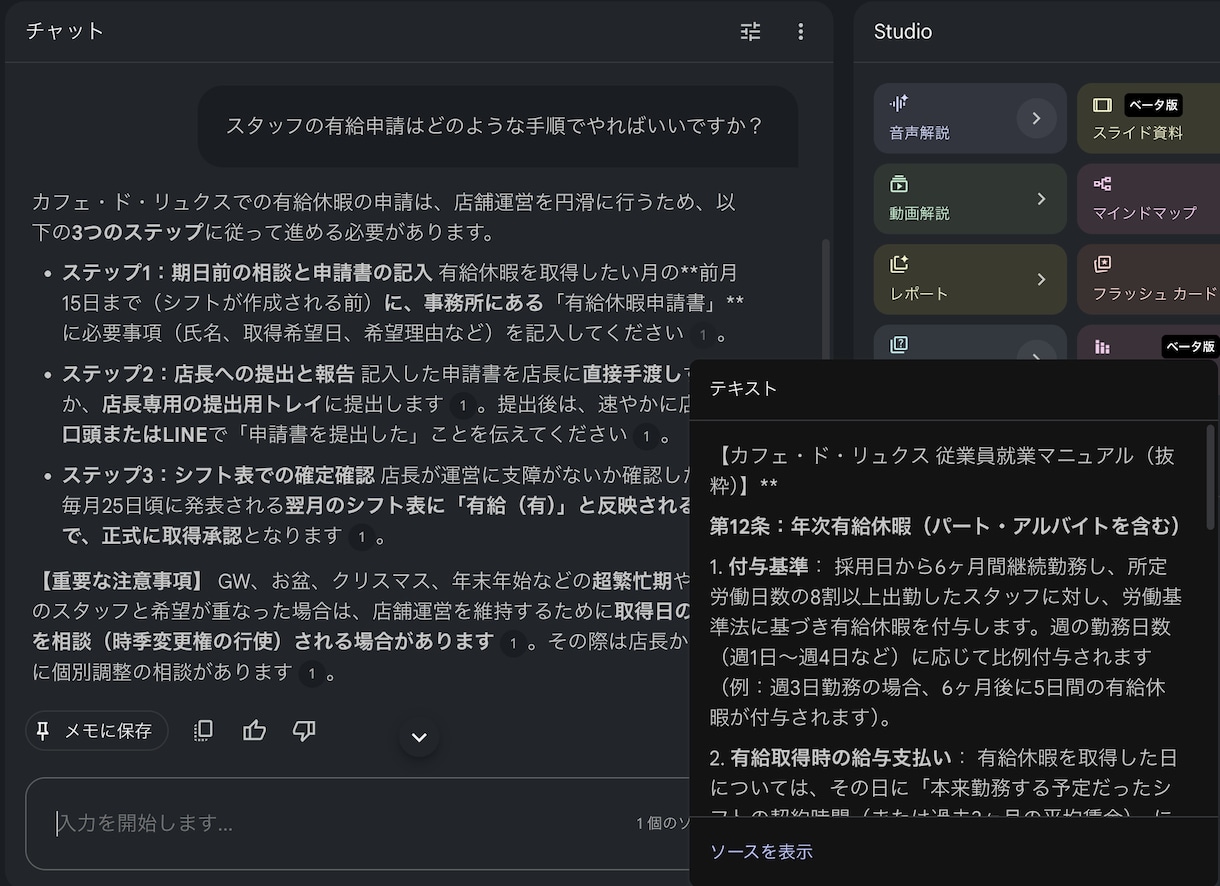1220x886 pixels.
Task: Click 【重要な注意事項】 text
Action: point(121,581)
